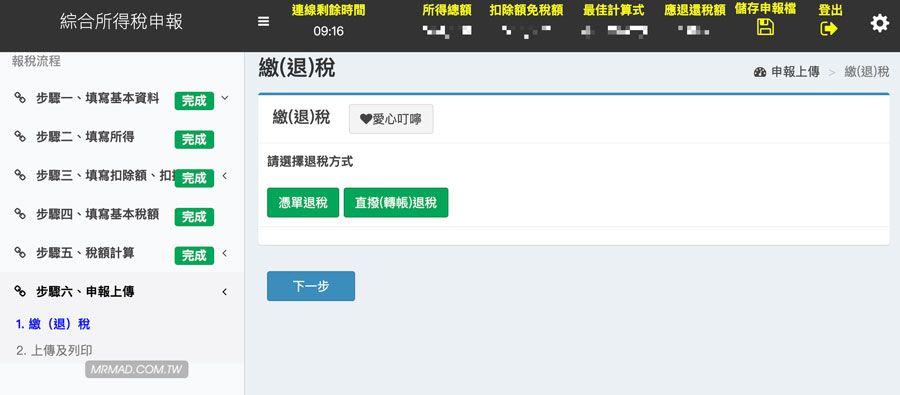Toggle the hamburger sidebar menu icon
Screen dimensions: 900x395
(x=263, y=22)
